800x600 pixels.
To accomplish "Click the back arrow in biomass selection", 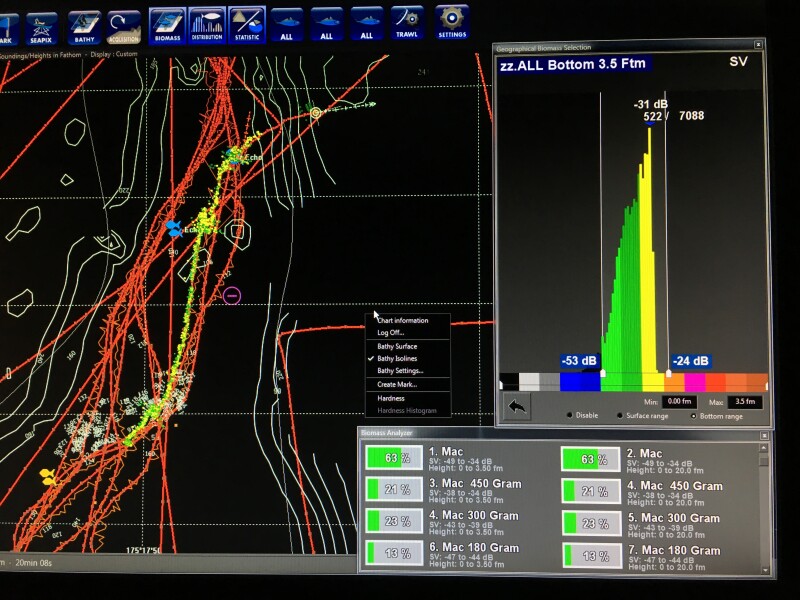I will coord(517,406).
